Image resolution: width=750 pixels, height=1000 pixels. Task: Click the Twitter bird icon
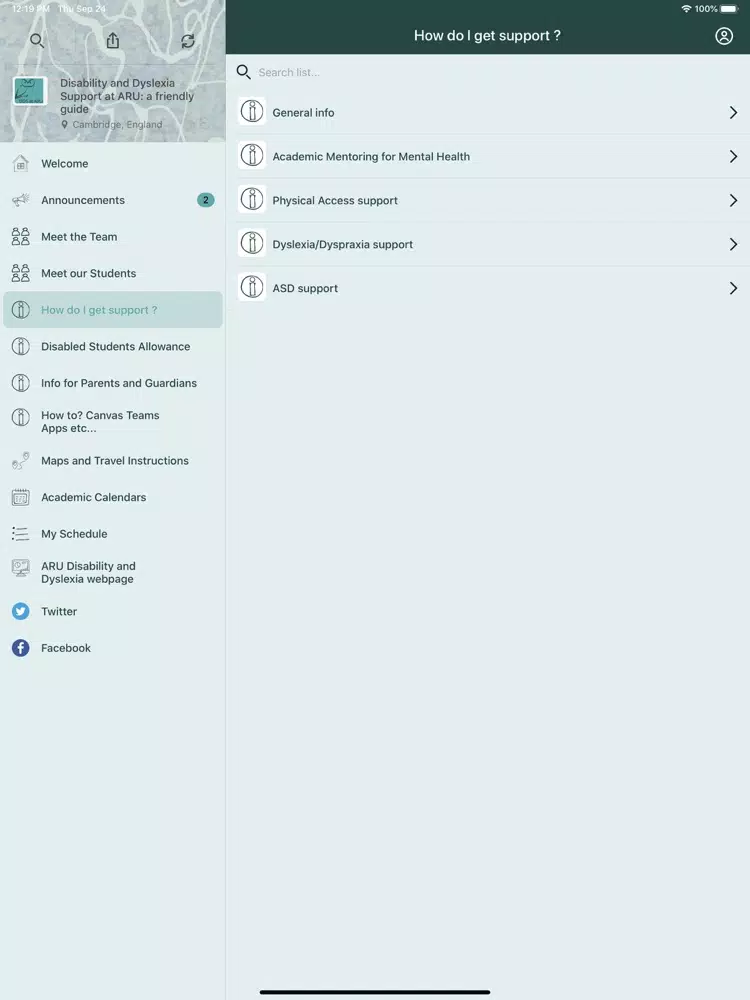coord(20,611)
